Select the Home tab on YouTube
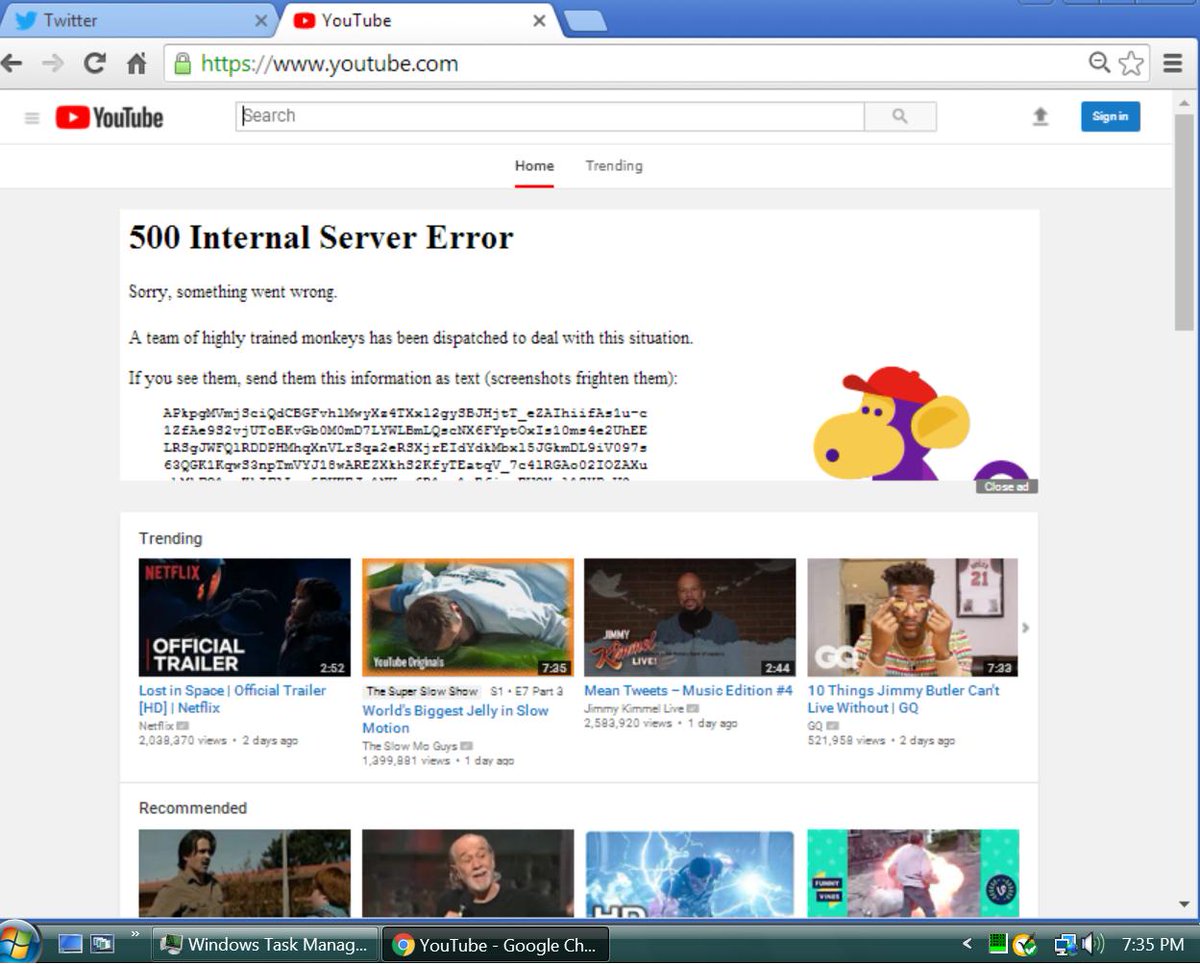The image size is (1200, 964). 534,166
